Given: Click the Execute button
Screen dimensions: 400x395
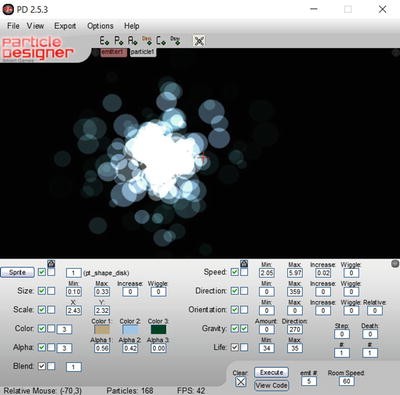Looking at the screenshot, I should coord(272,372).
